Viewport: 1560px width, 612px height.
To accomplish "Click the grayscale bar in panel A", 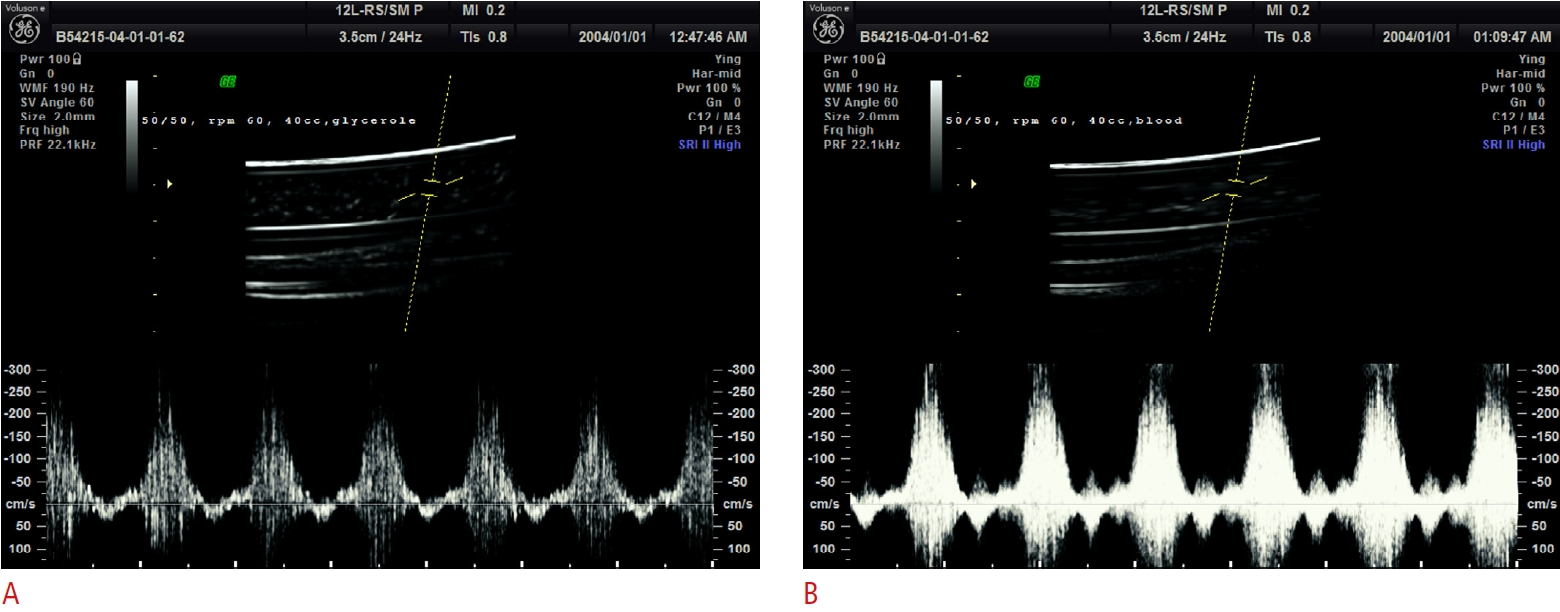I will pos(132,135).
